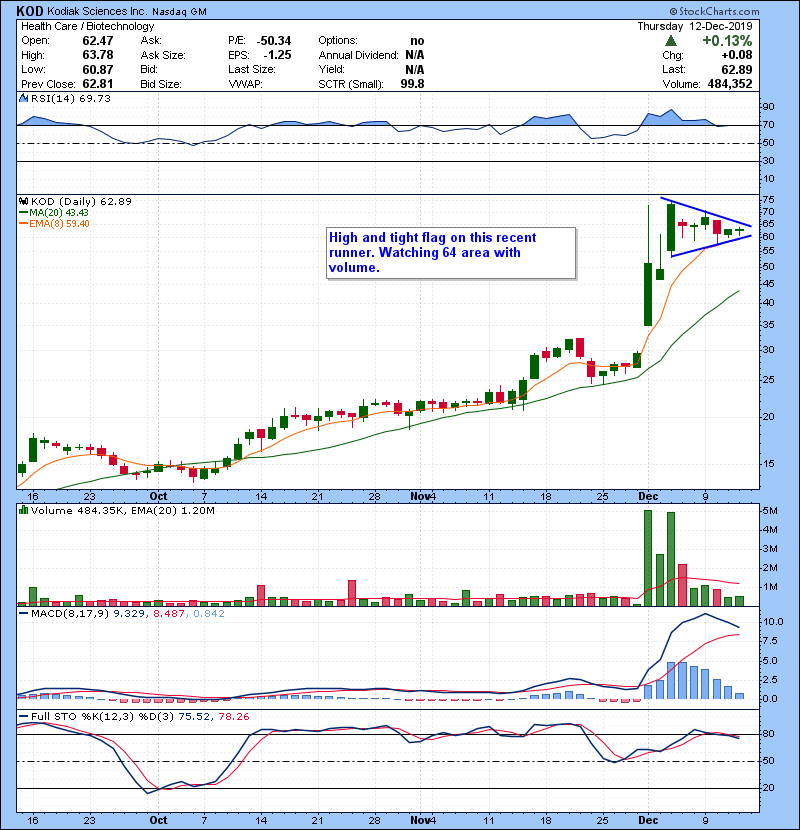
Task: Click the Prev Close value '62.81'
Action: tap(97, 84)
